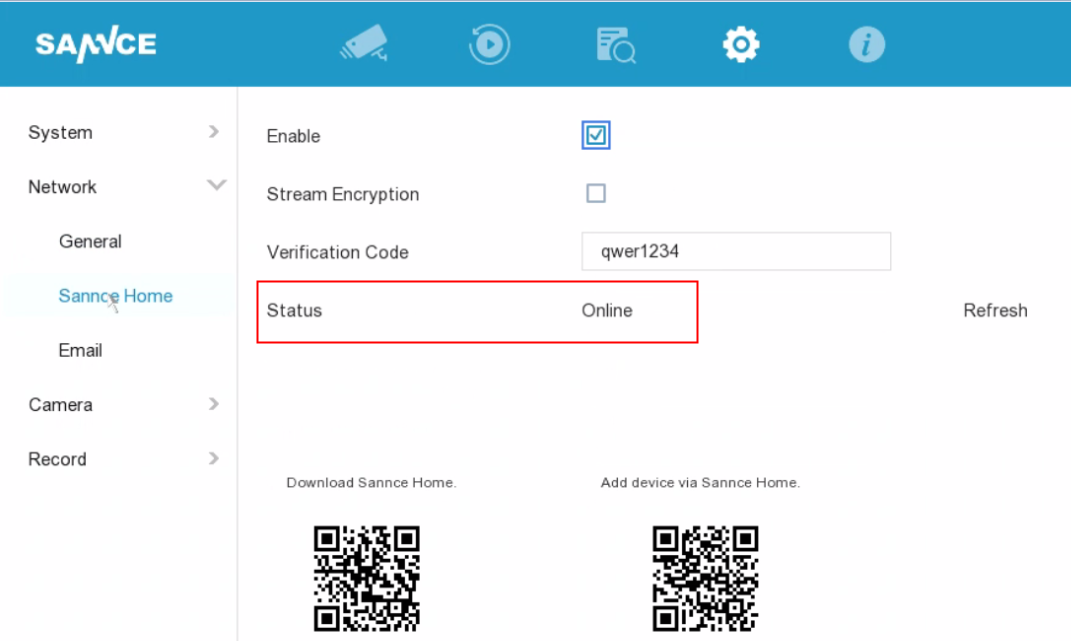Click the Verification Code label
Viewport: 1071px width, 641px height.
[x=337, y=252]
